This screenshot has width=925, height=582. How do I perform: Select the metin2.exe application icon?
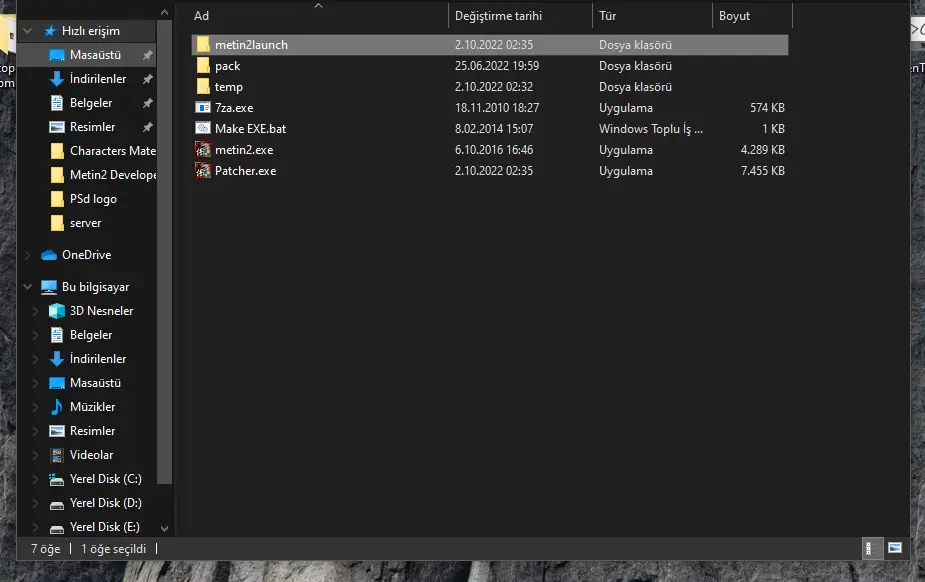203,150
